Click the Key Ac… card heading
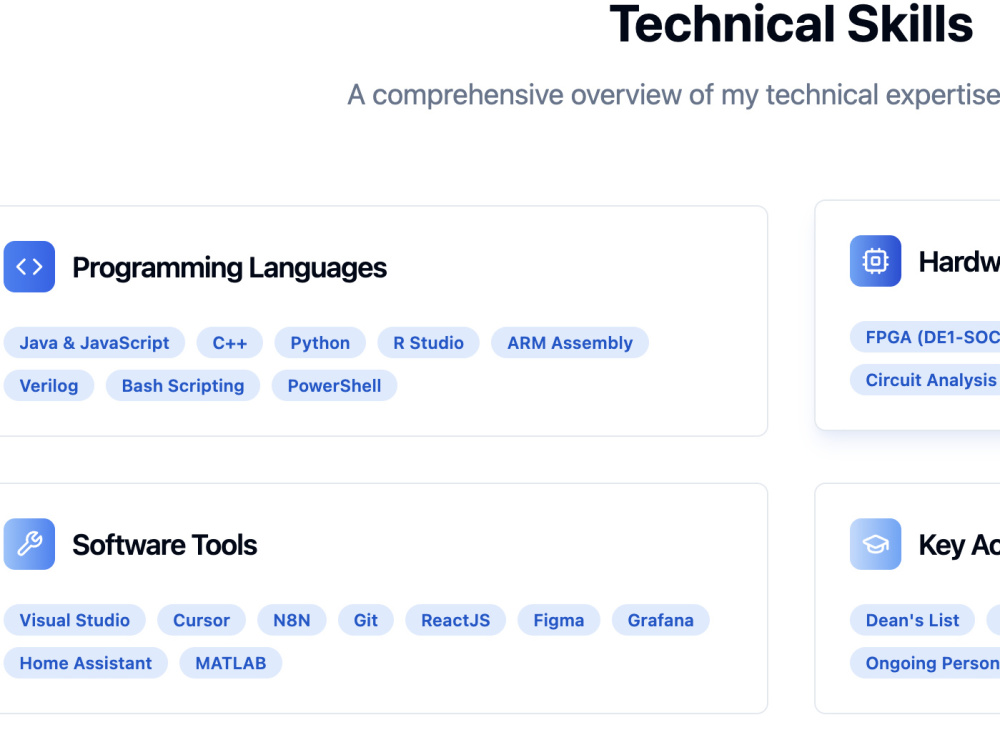The image size is (1000, 750). point(959,545)
